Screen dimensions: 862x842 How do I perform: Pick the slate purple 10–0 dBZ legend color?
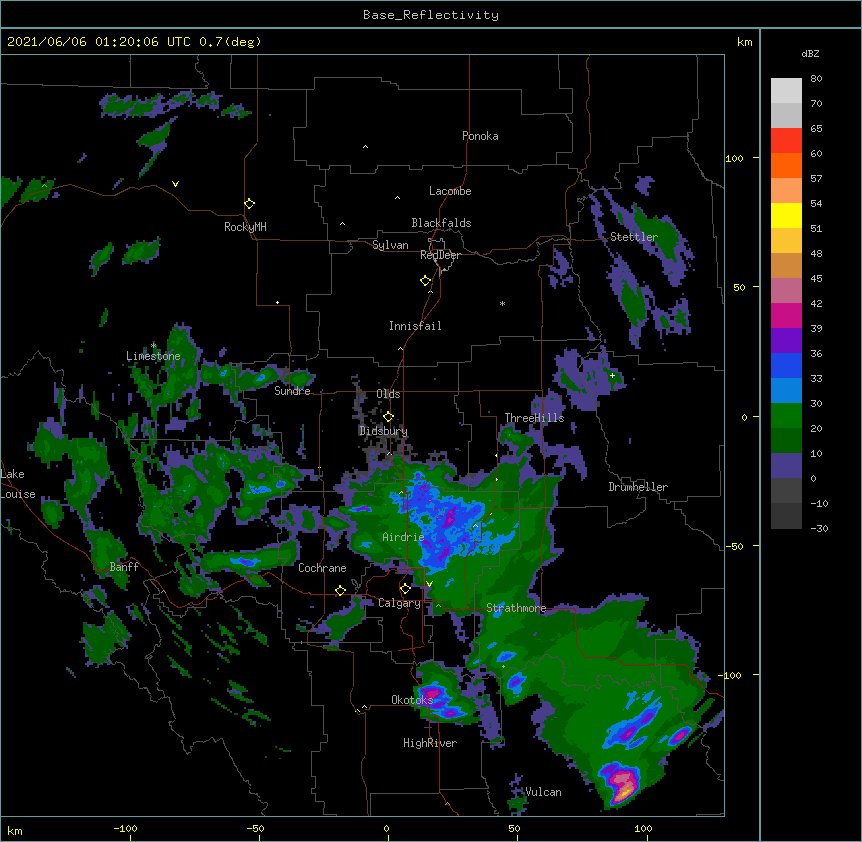point(786,466)
